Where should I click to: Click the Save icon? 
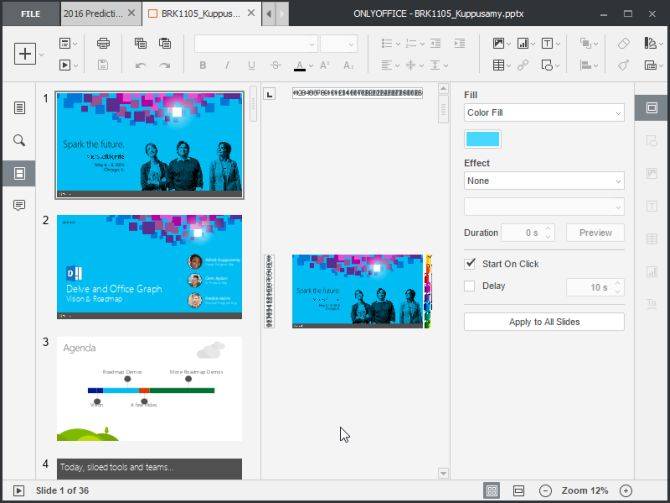103,65
